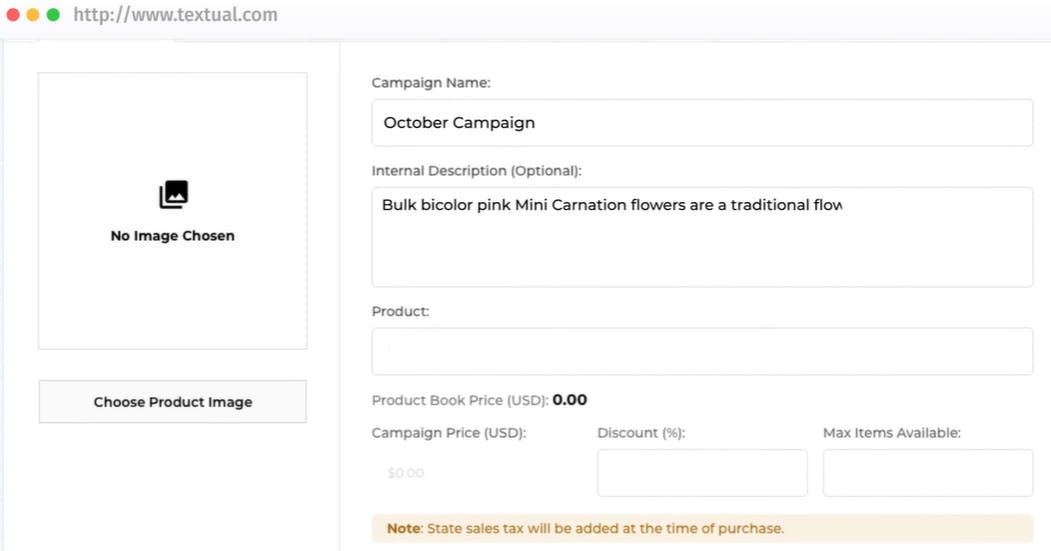This screenshot has height=551, width=1051.
Task: Click the "Discount (%):" label
Action: (641, 433)
